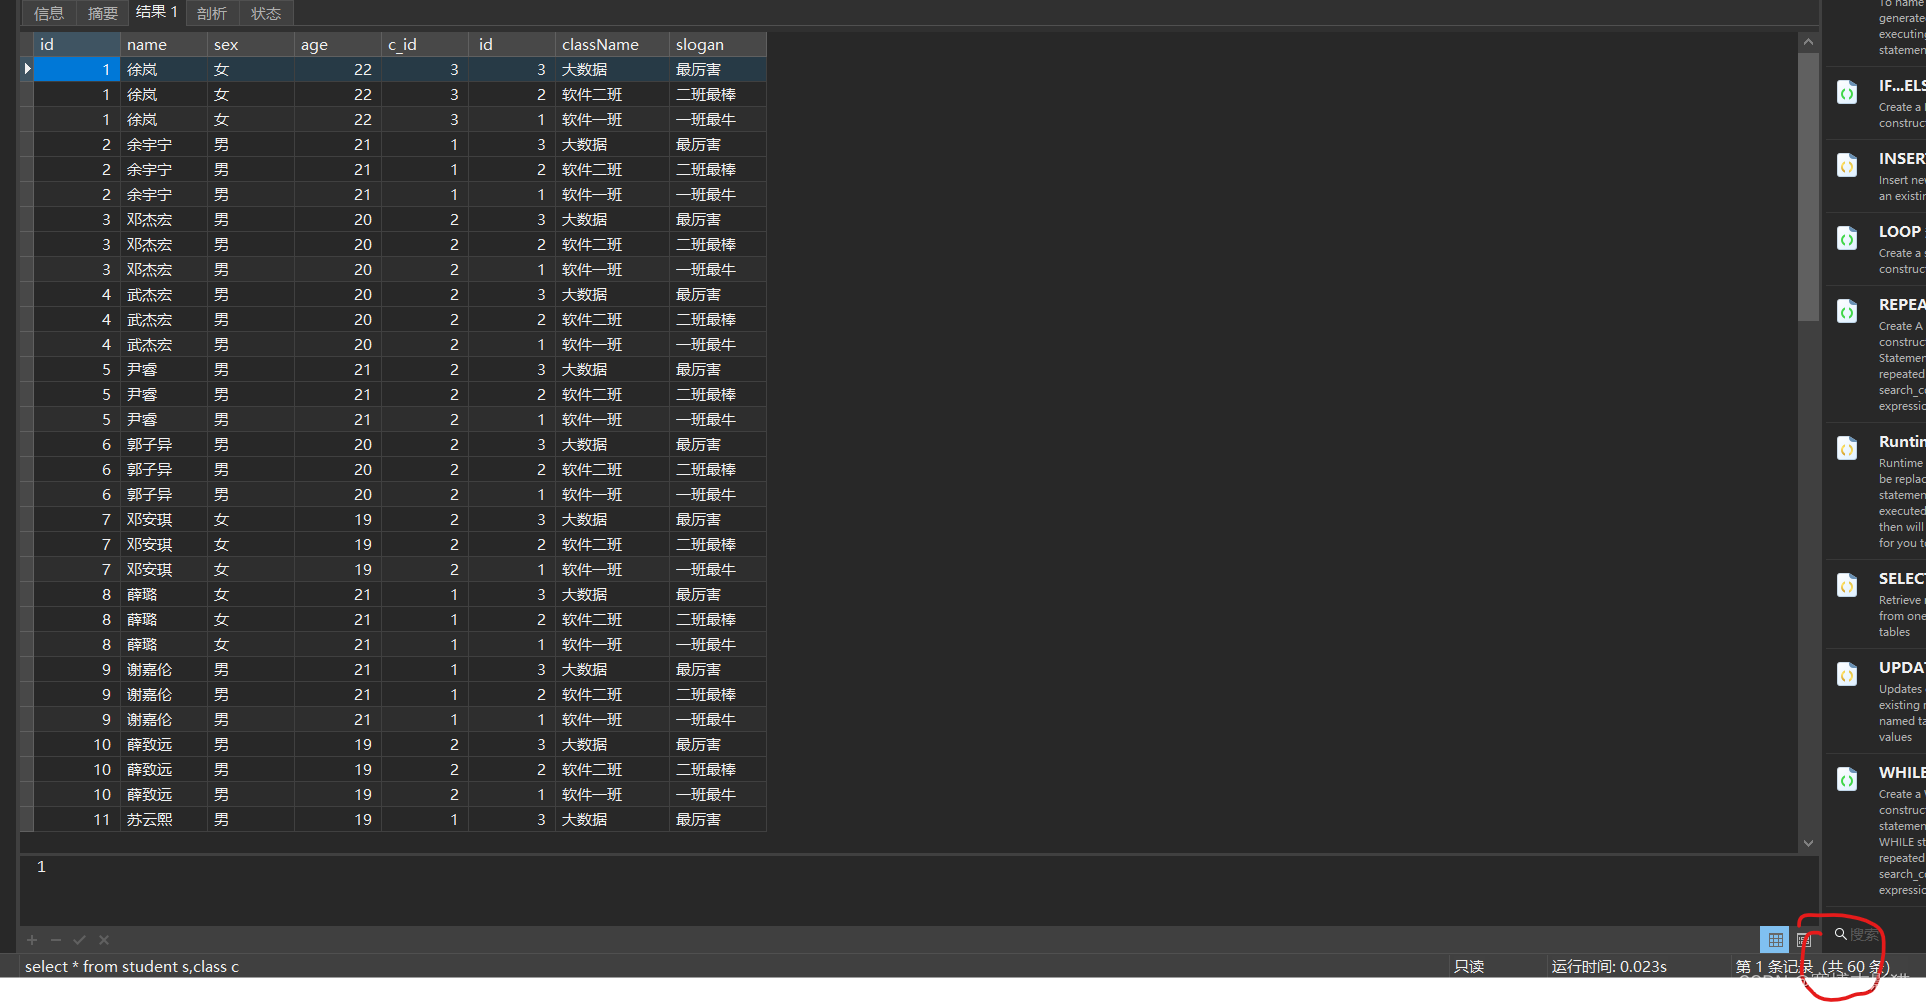Select 郭子异 in the 一班最牛 row
Image resolution: width=1926 pixels, height=1003 pixels.
pos(164,494)
